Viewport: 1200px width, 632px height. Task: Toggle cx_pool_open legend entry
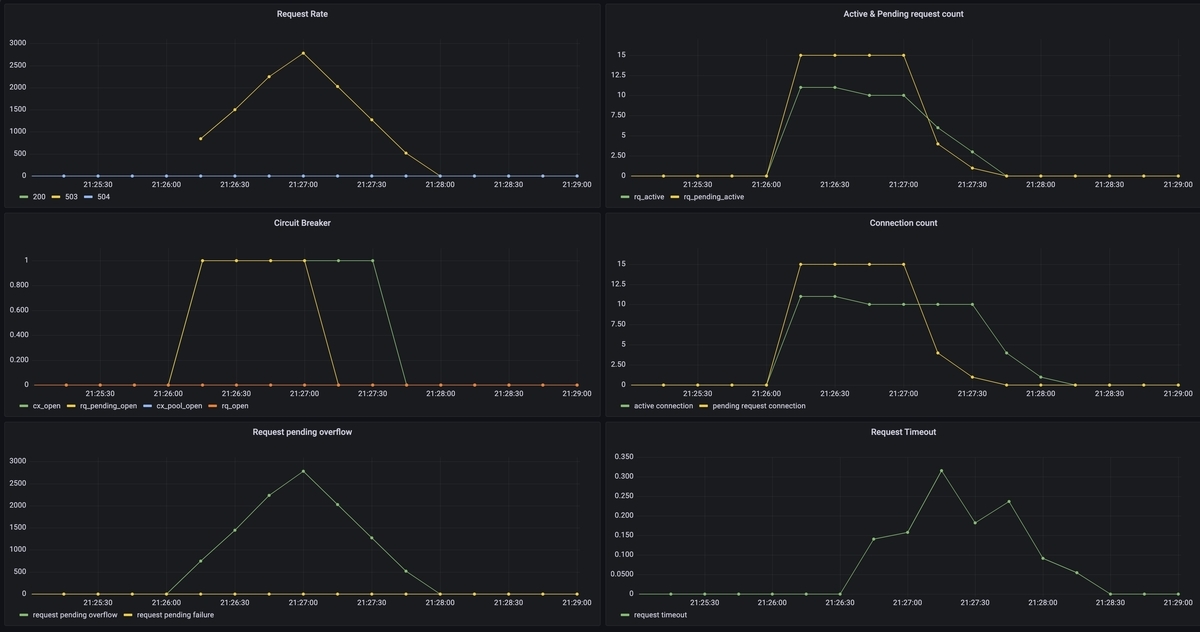[178, 406]
